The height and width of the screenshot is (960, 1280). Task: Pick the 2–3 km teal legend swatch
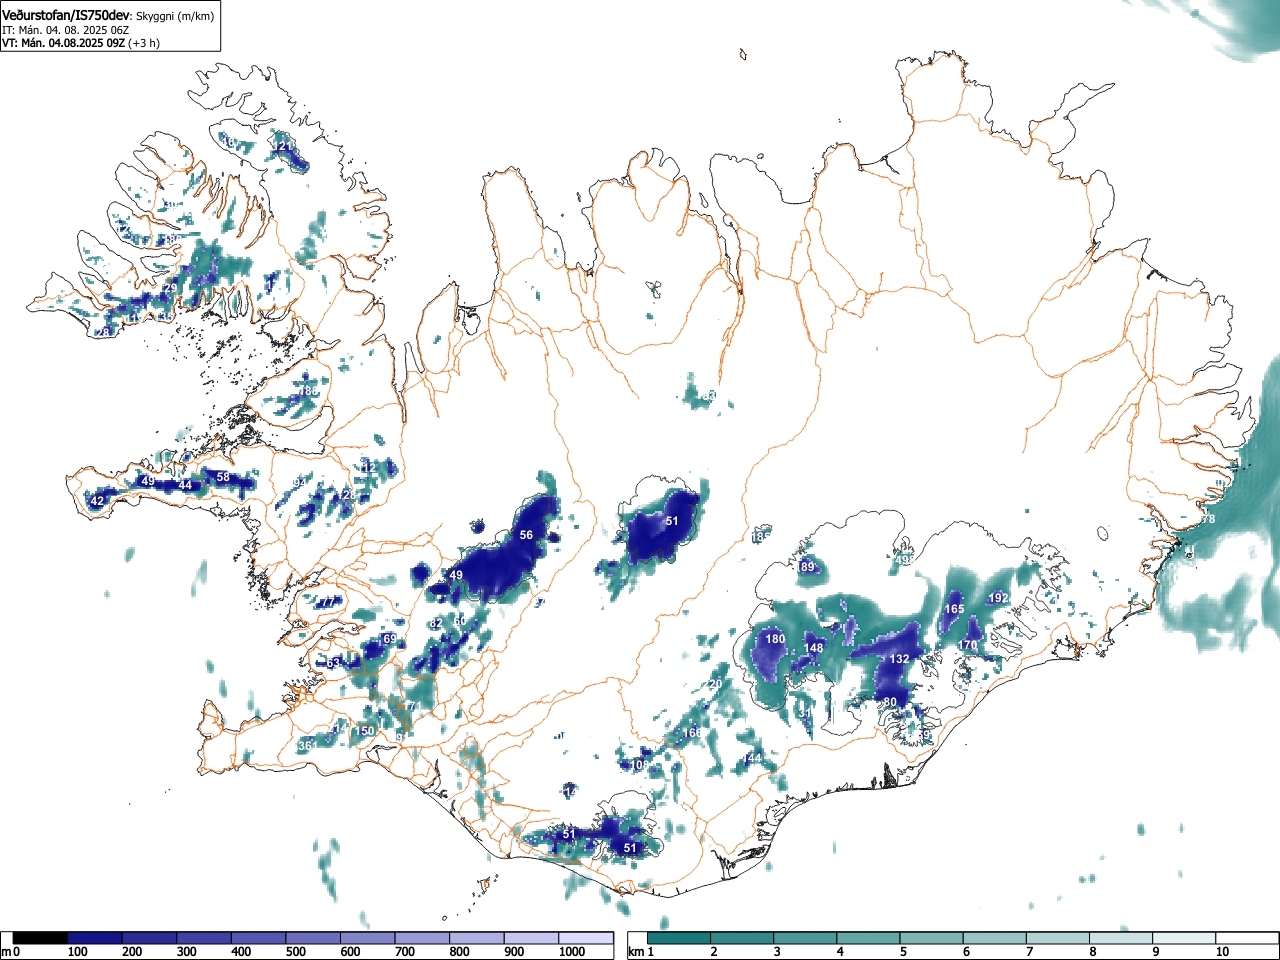pyautogui.click(x=742, y=938)
